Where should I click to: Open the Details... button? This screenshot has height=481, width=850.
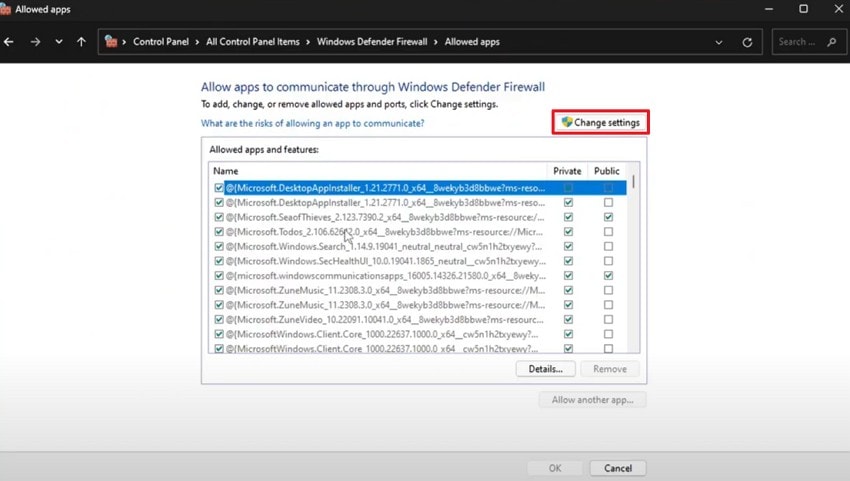545,369
